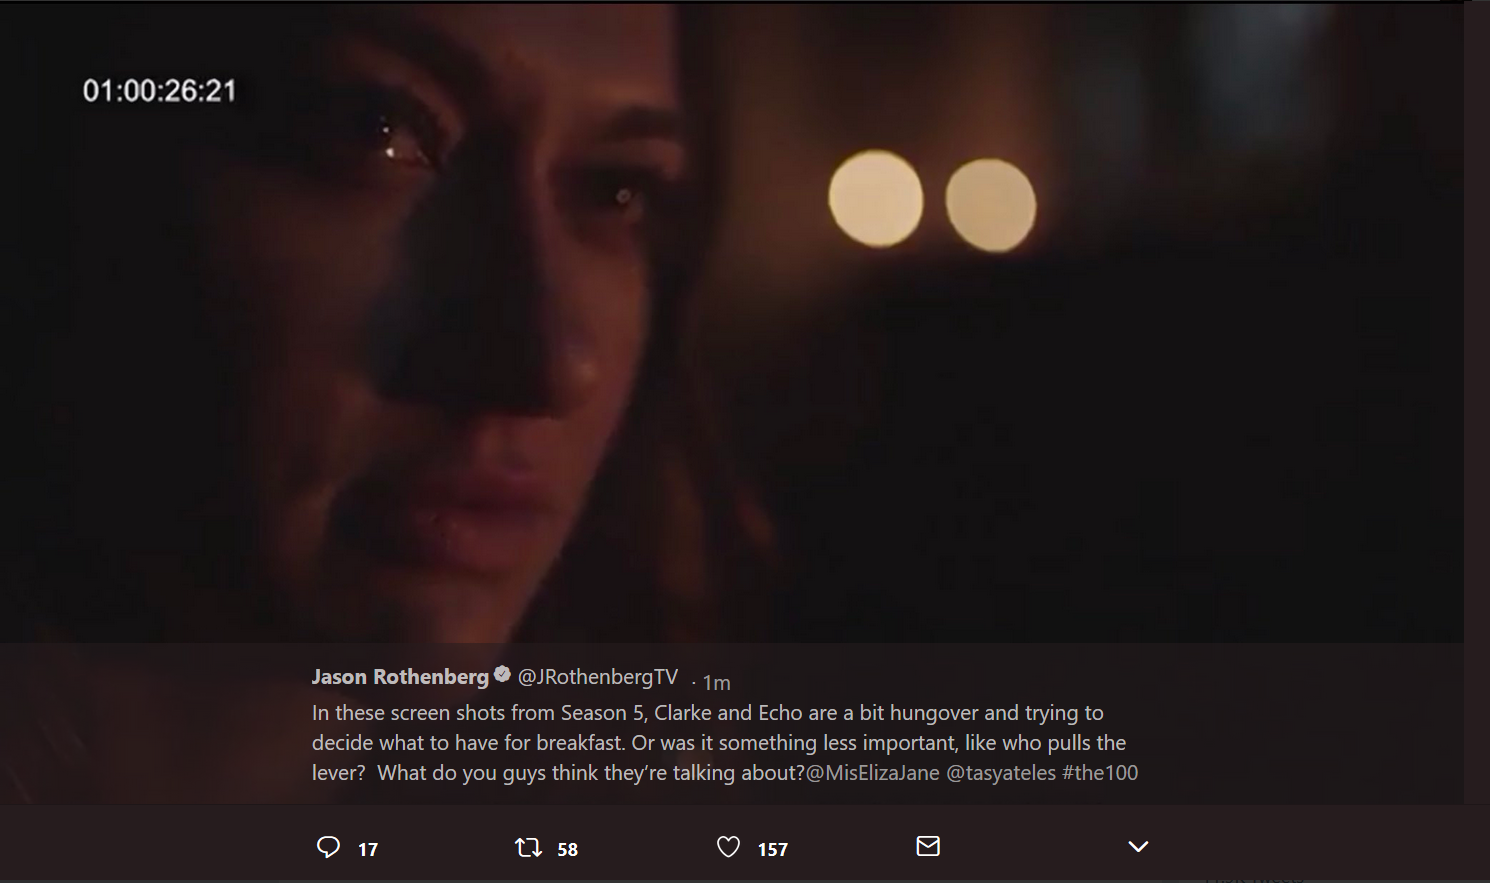Click the 01:00:26:21 timecode overlay
This screenshot has width=1490, height=883.
(160, 91)
